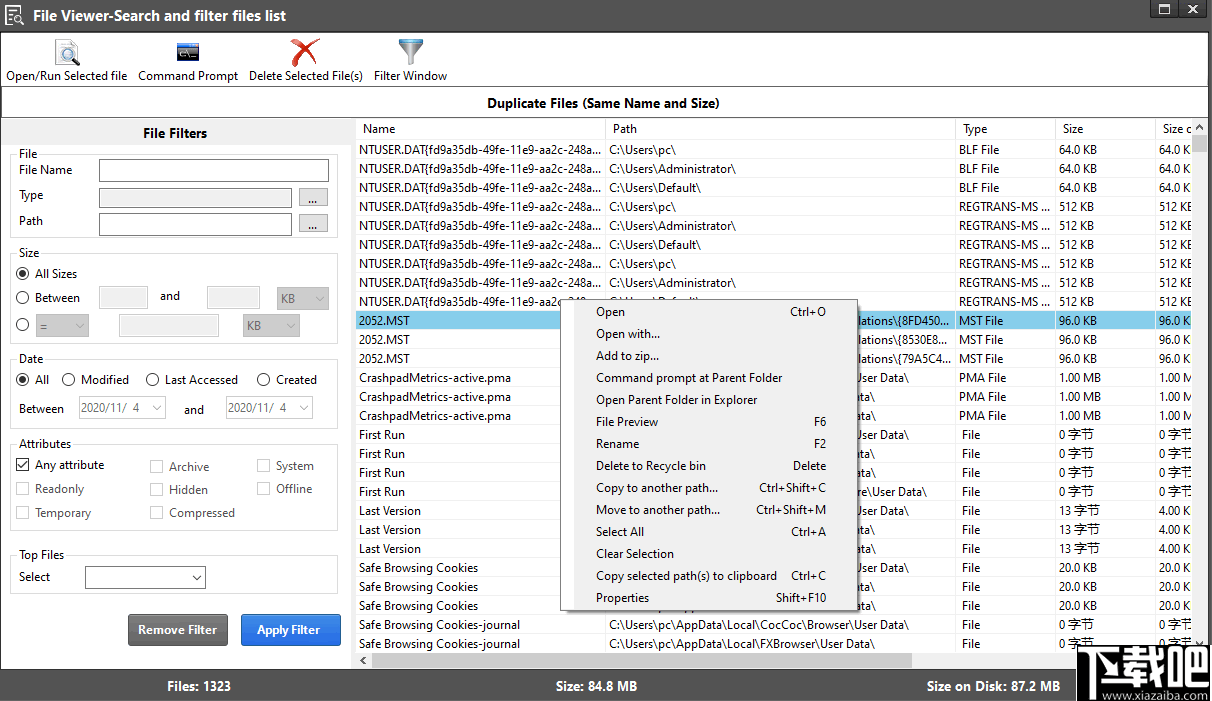Click the Remove Filter button
The image size is (1212, 701).
tap(178, 630)
